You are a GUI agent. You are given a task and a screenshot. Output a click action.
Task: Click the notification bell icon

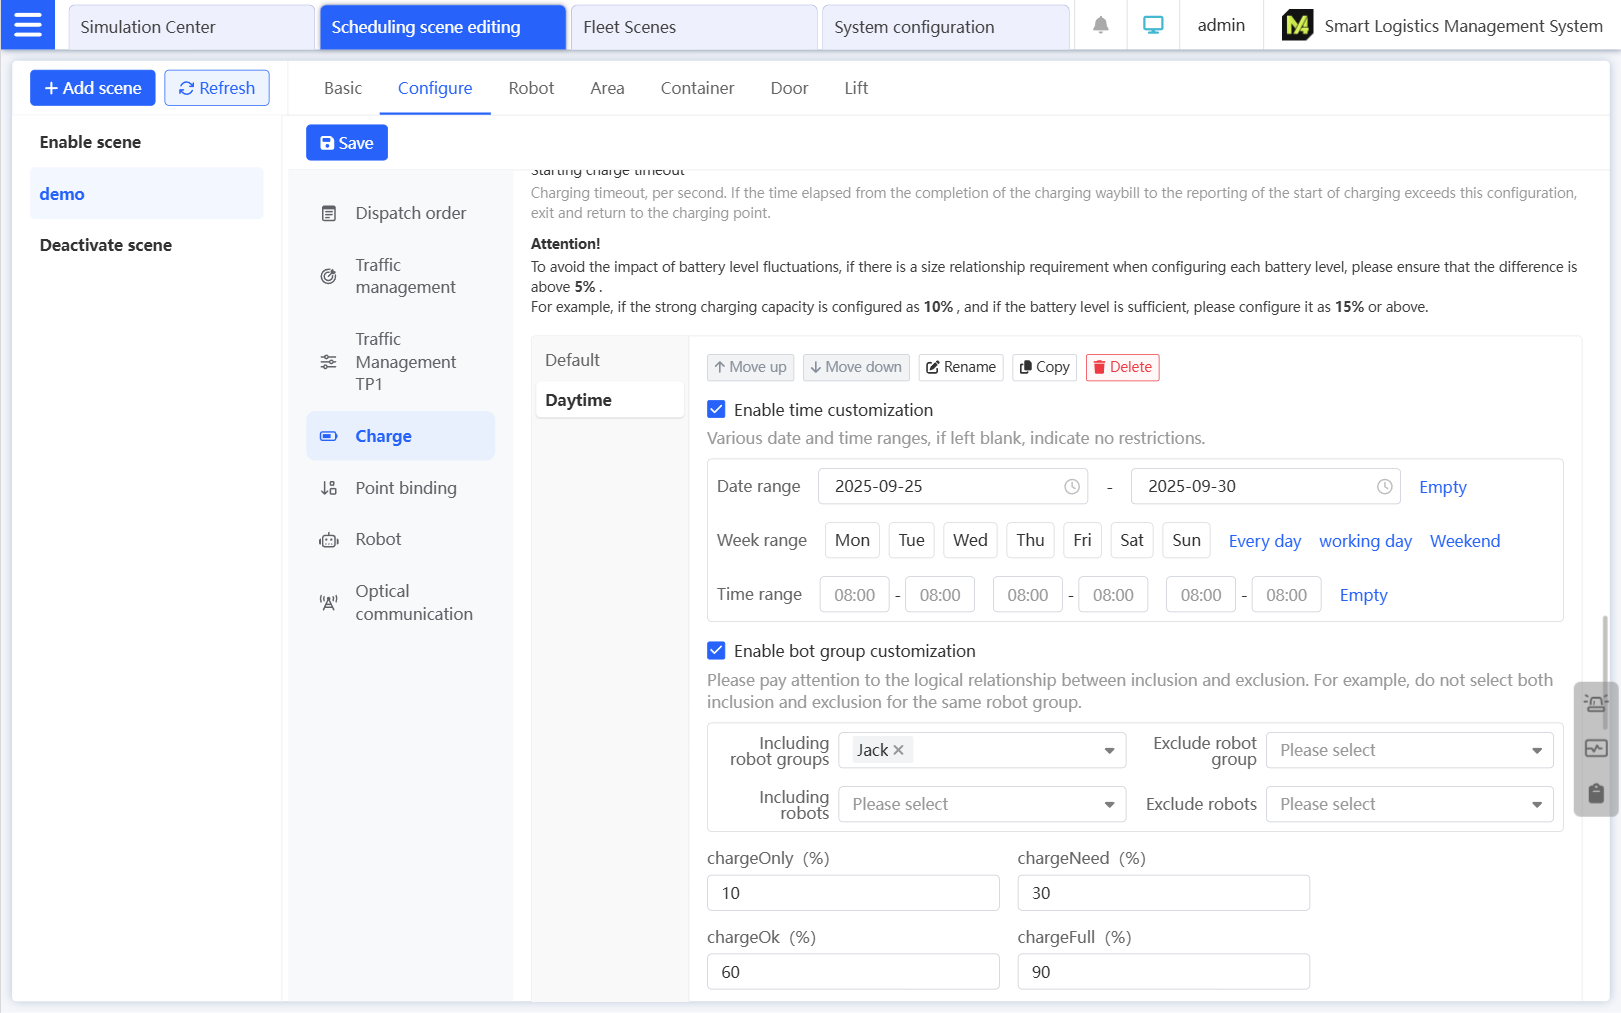1100,26
